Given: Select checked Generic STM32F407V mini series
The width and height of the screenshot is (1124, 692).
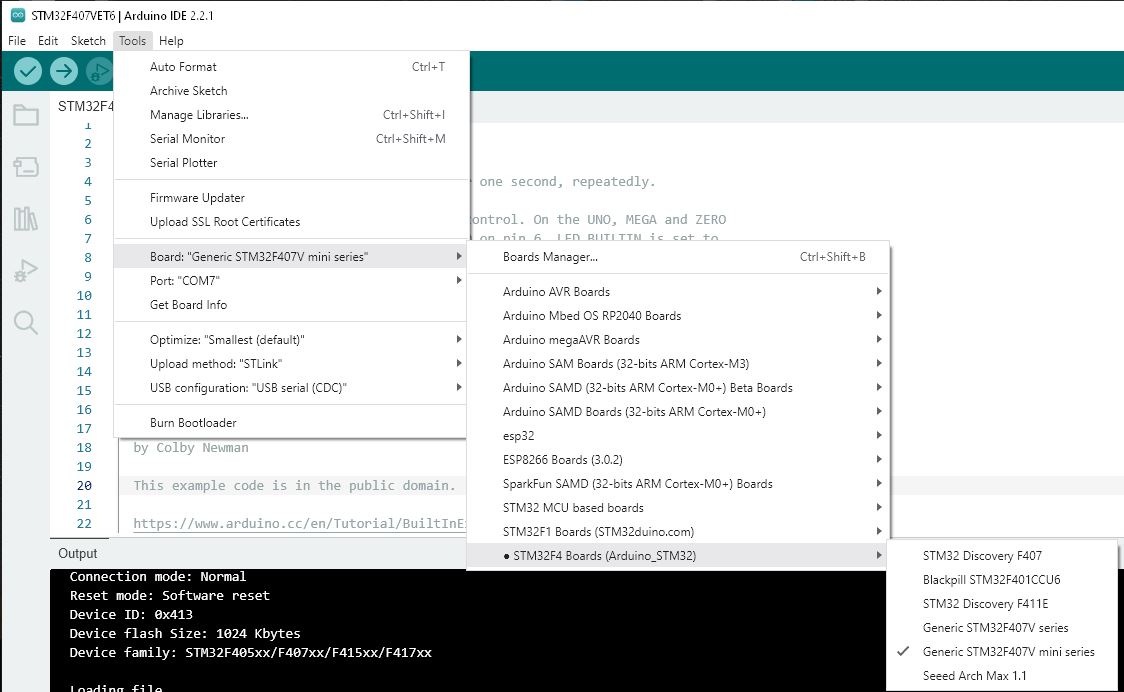Looking at the screenshot, I should (x=1002, y=652).
